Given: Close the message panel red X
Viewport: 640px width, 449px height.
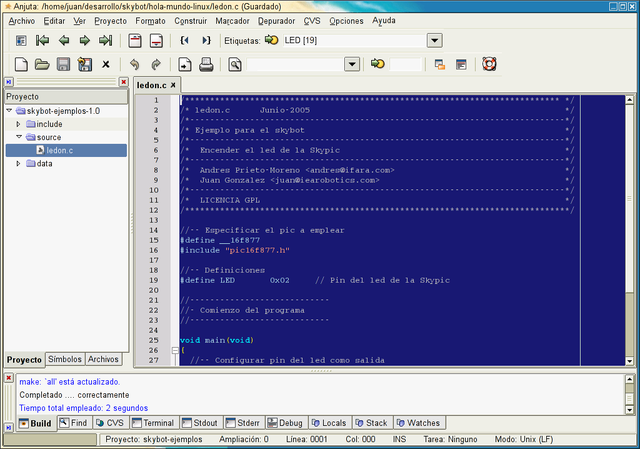Looking at the screenshot, I should 9,378.
